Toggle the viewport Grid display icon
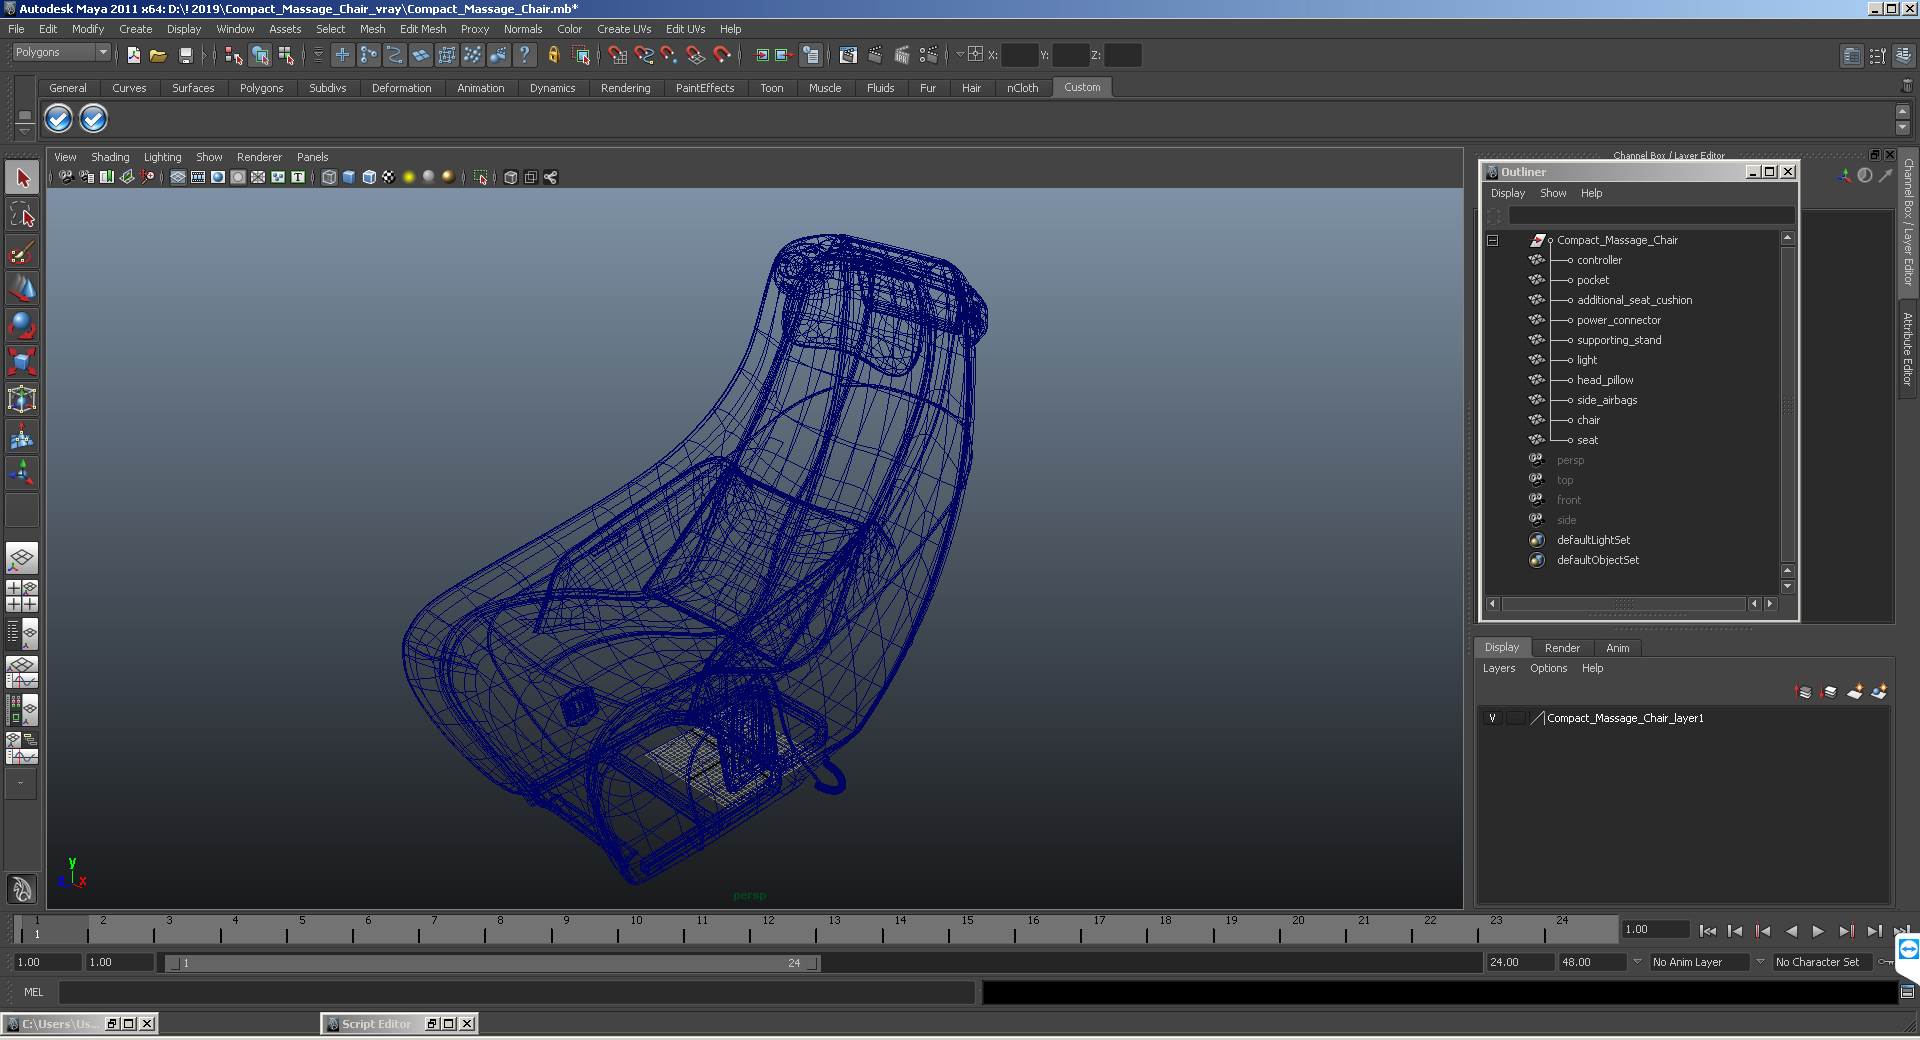 pos(178,177)
